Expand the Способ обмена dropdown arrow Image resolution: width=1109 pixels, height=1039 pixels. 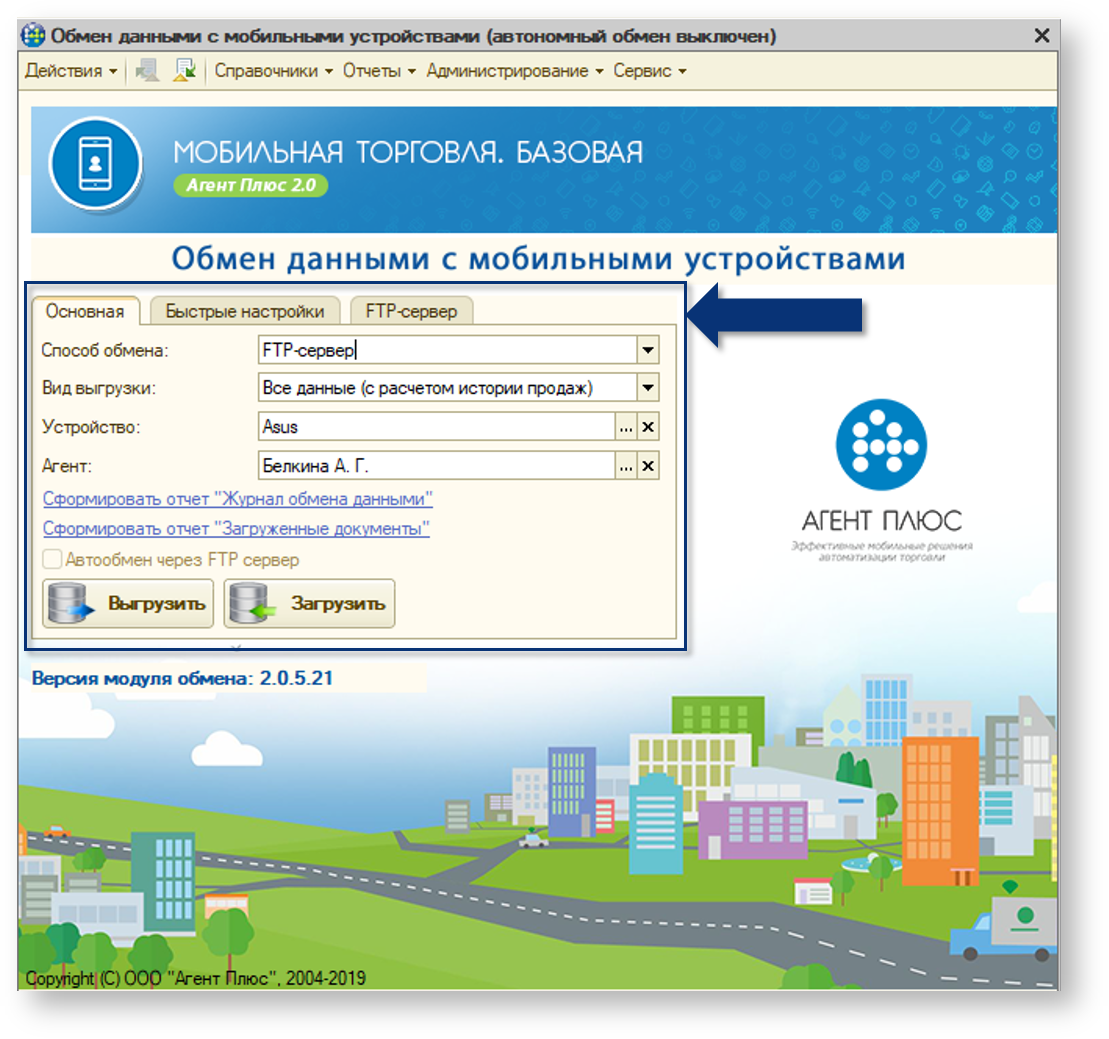pos(649,350)
